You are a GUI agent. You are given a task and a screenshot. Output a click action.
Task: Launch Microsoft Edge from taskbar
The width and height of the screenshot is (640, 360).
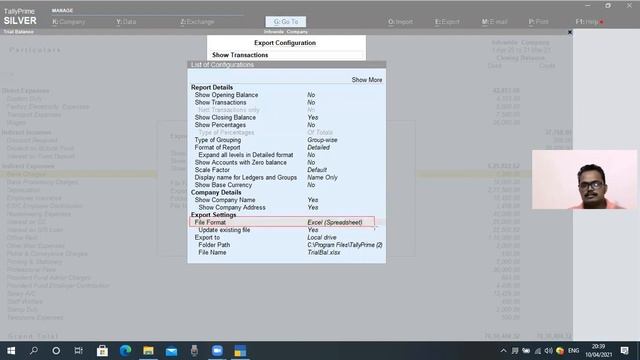[125, 351]
